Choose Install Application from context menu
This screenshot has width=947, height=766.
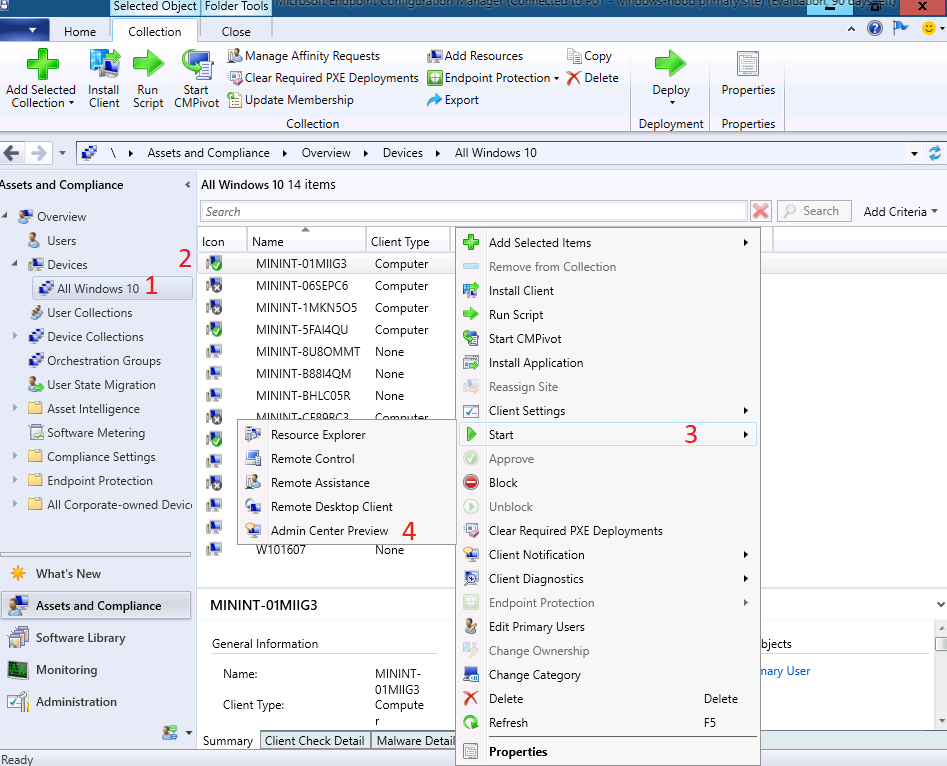608,363
